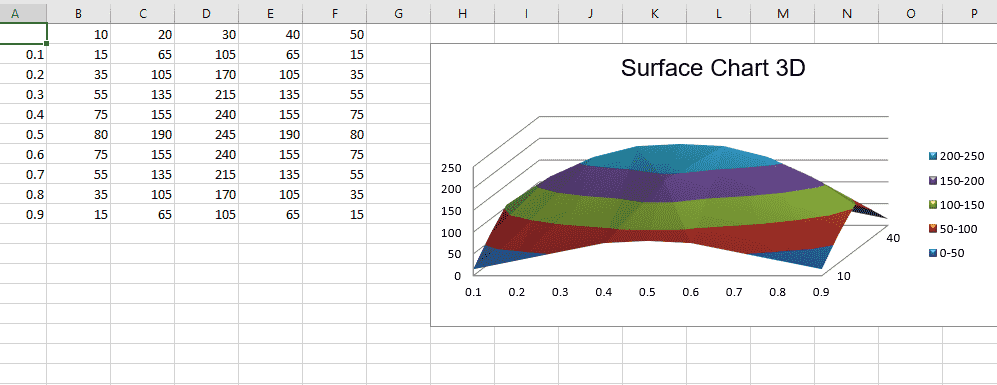Click chart horizontal axis label 0.9
The image size is (997, 385).
pos(821,292)
